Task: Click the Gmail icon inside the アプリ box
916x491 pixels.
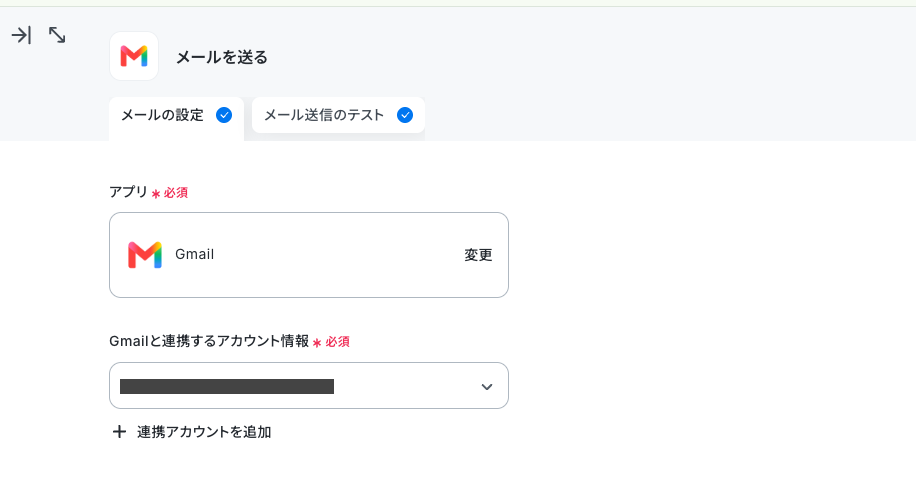Action: [145, 255]
